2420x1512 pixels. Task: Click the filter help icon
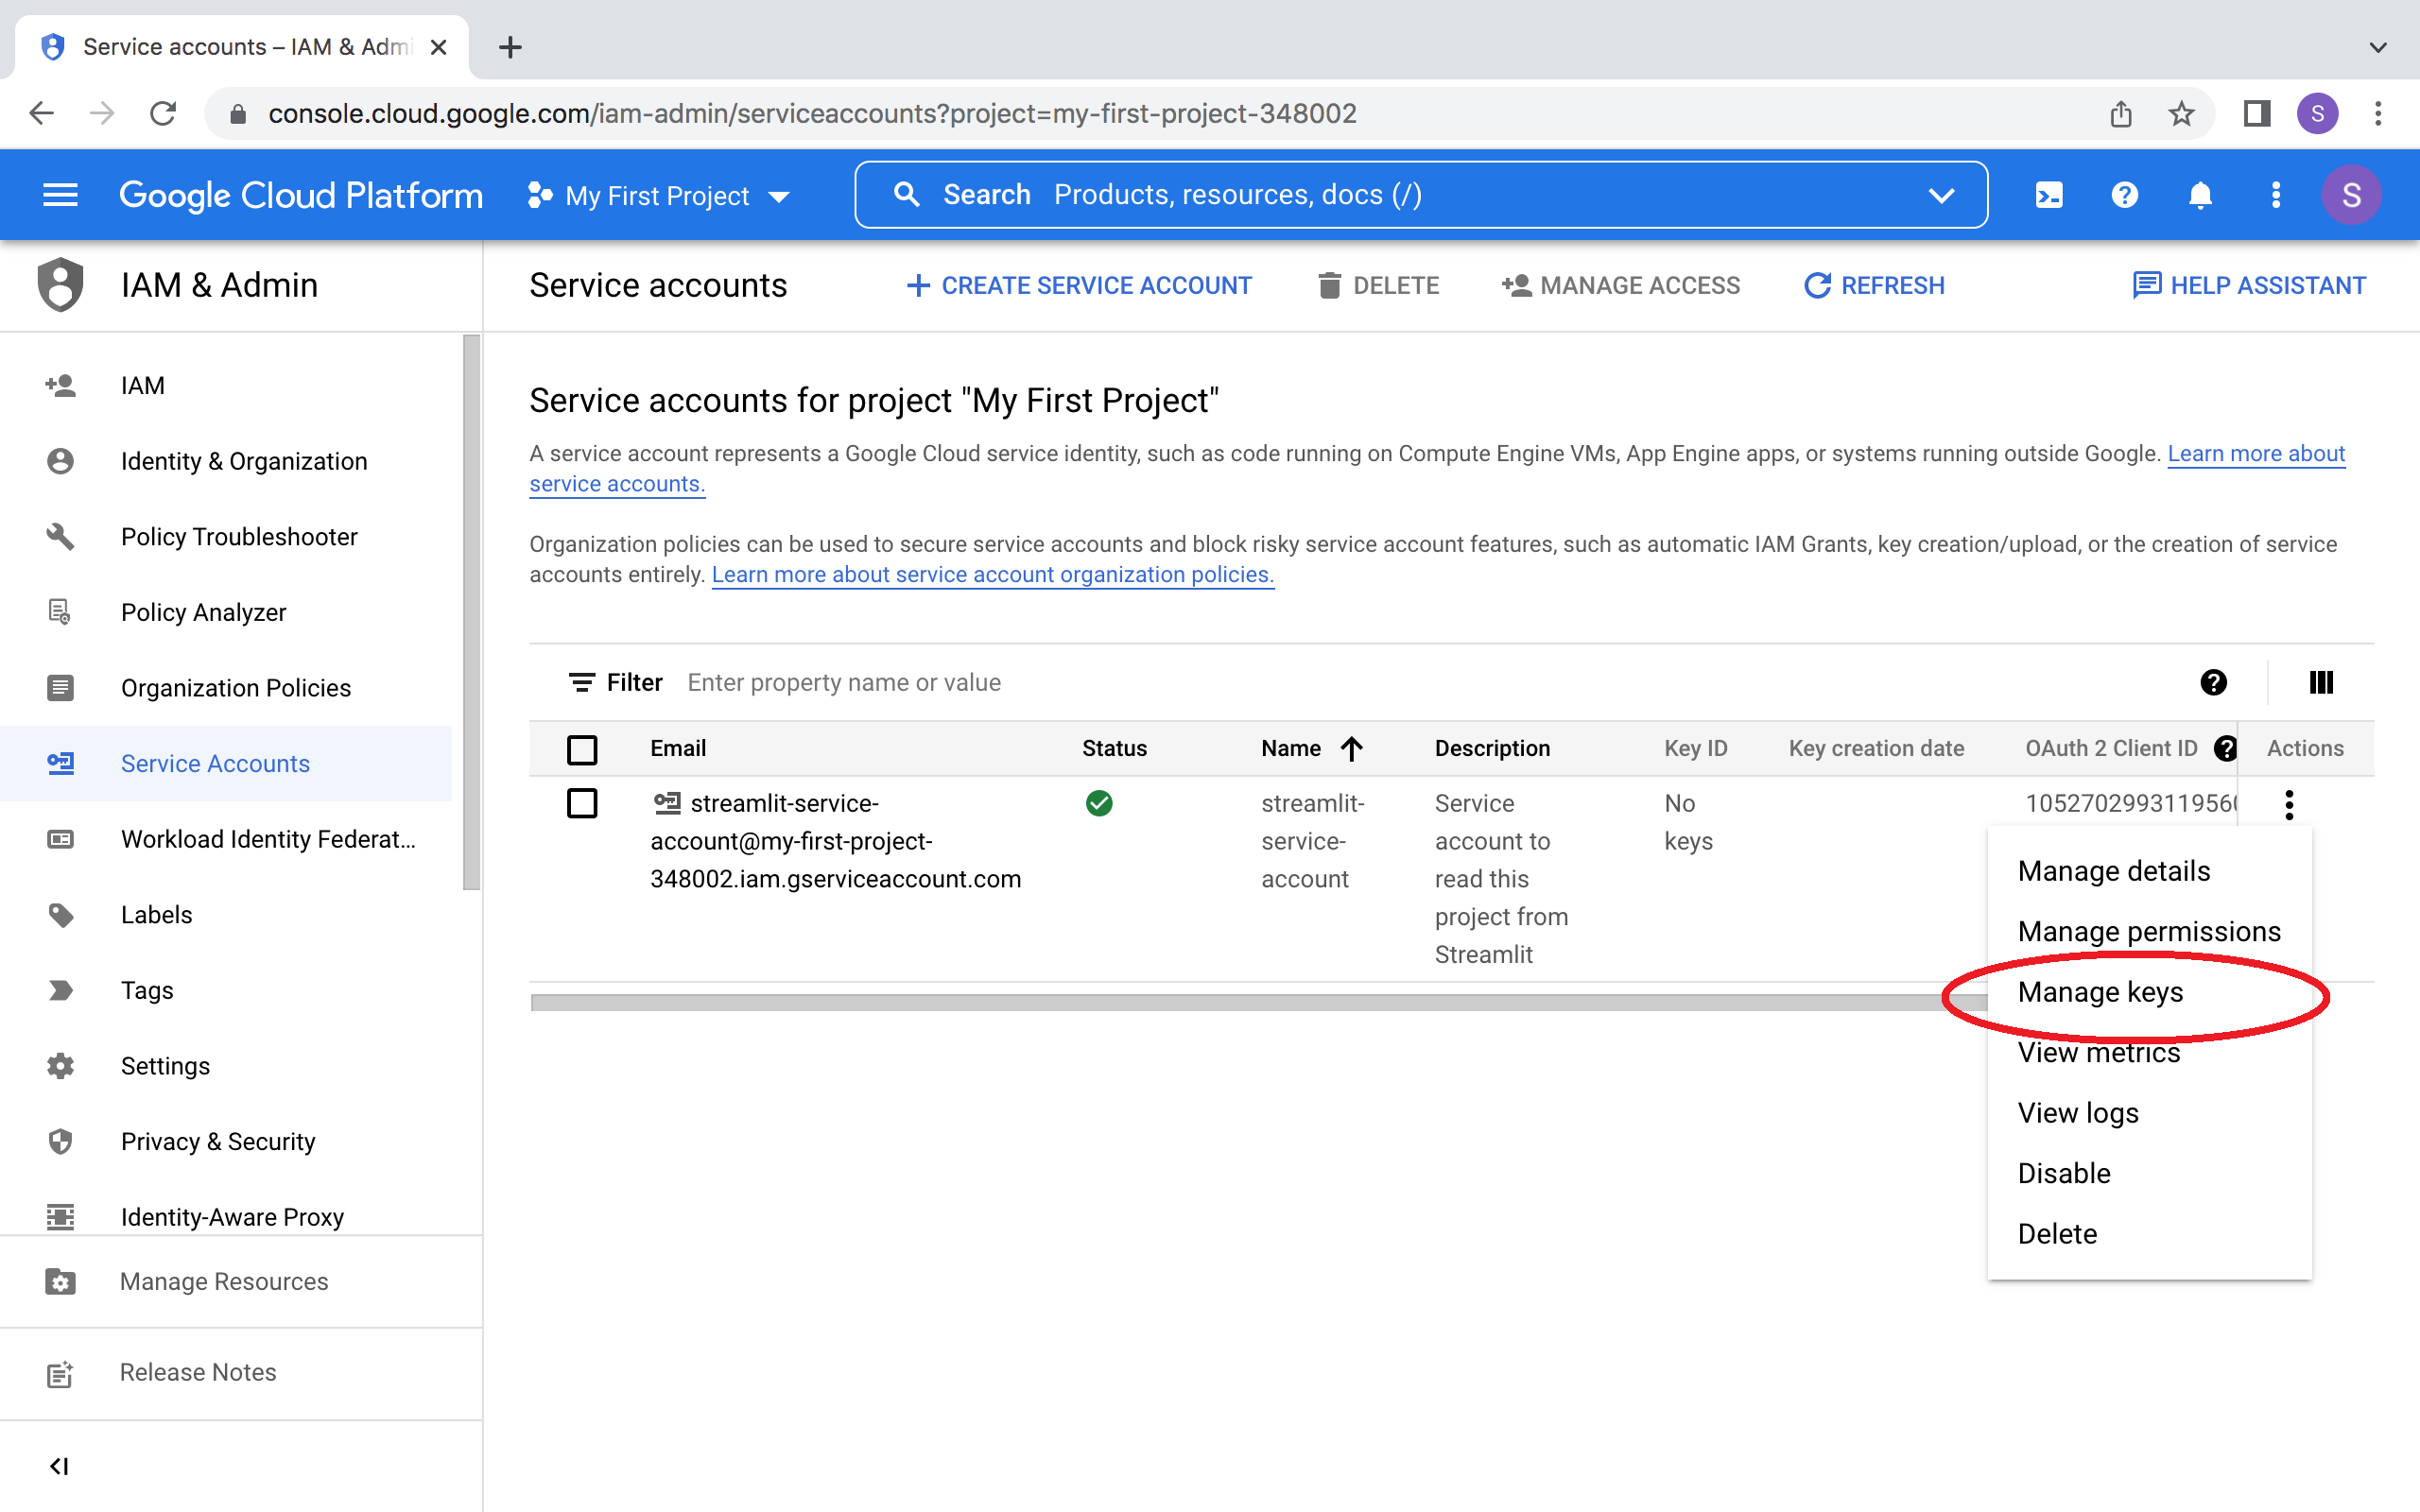pos(2213,682)
